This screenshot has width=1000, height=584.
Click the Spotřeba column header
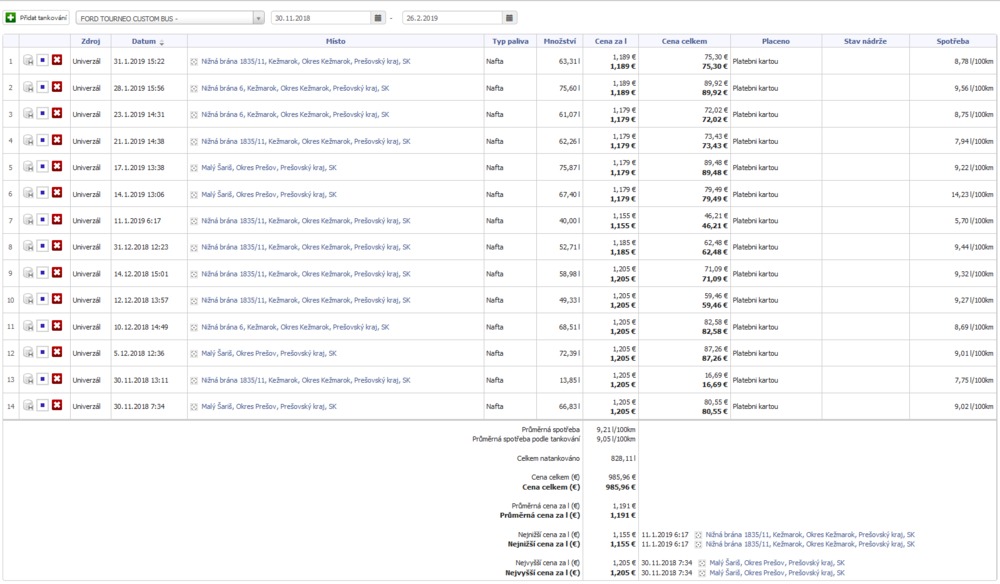(x=953, y=41)
